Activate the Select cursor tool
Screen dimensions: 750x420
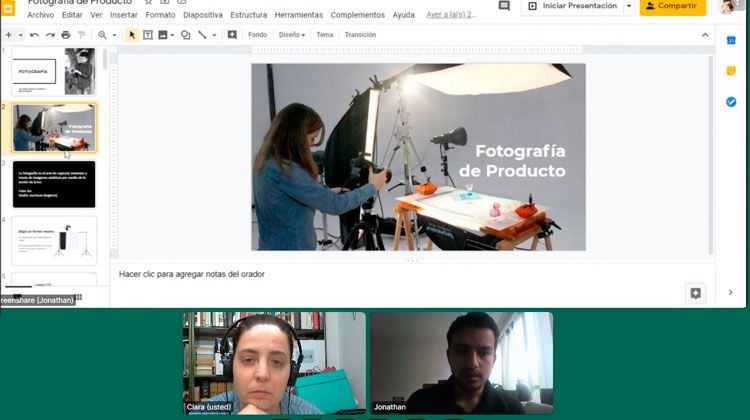click(x=133, y=35)
